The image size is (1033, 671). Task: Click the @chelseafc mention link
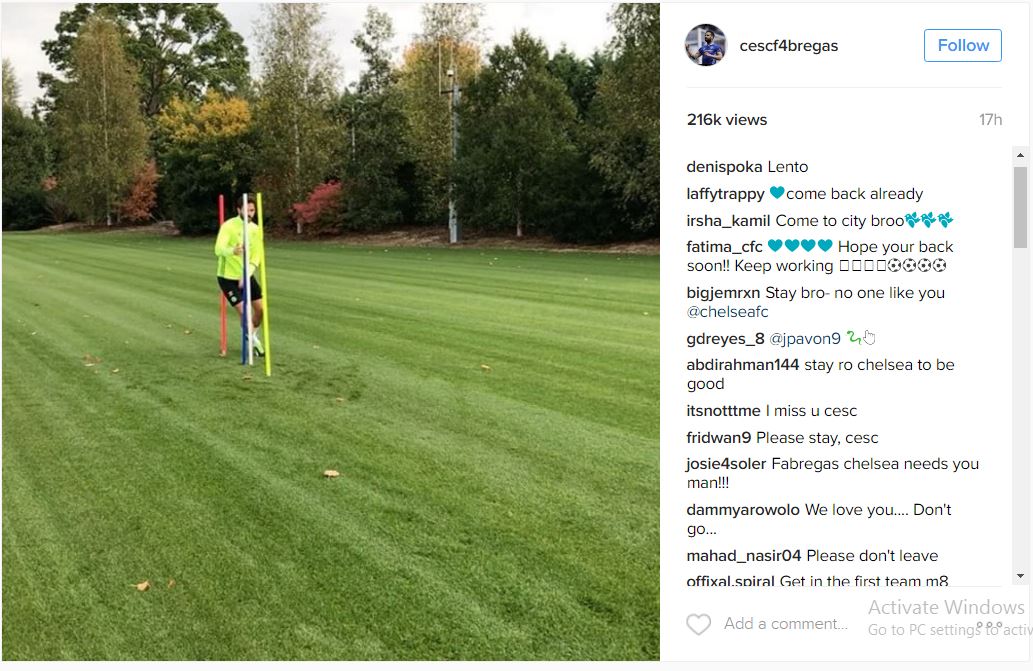pos(727,311)
